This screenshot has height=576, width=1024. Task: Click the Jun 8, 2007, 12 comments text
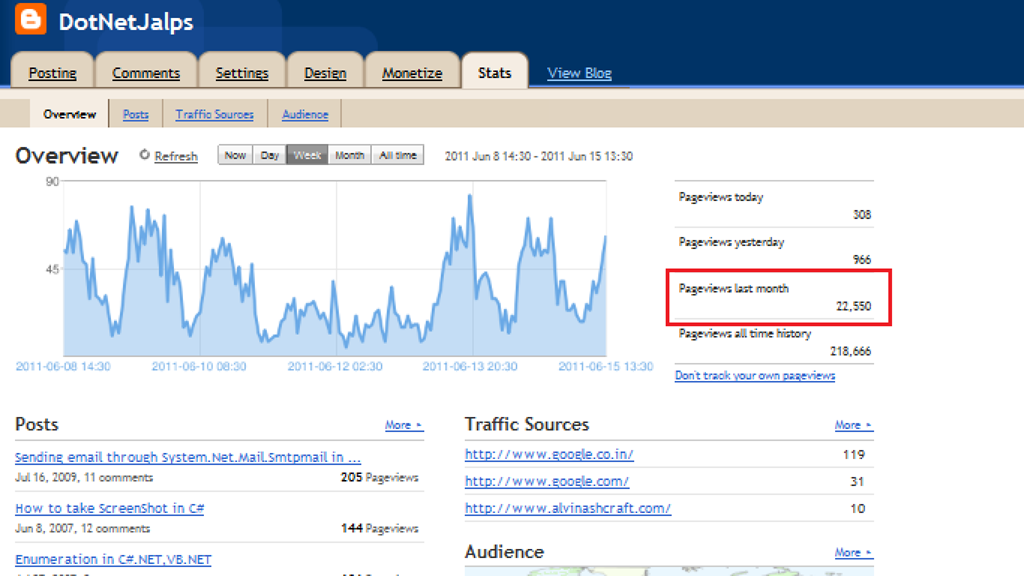(82, 528)
